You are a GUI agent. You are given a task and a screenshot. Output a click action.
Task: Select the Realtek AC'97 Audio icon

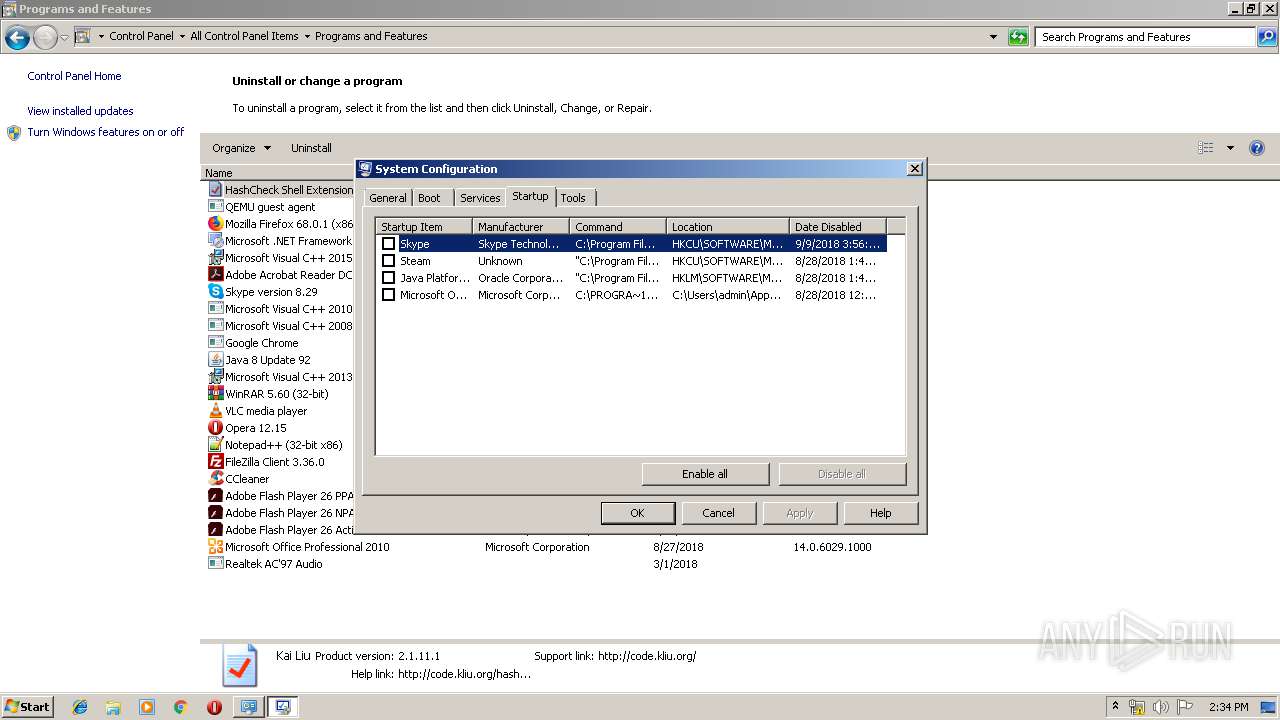point(215,563)
